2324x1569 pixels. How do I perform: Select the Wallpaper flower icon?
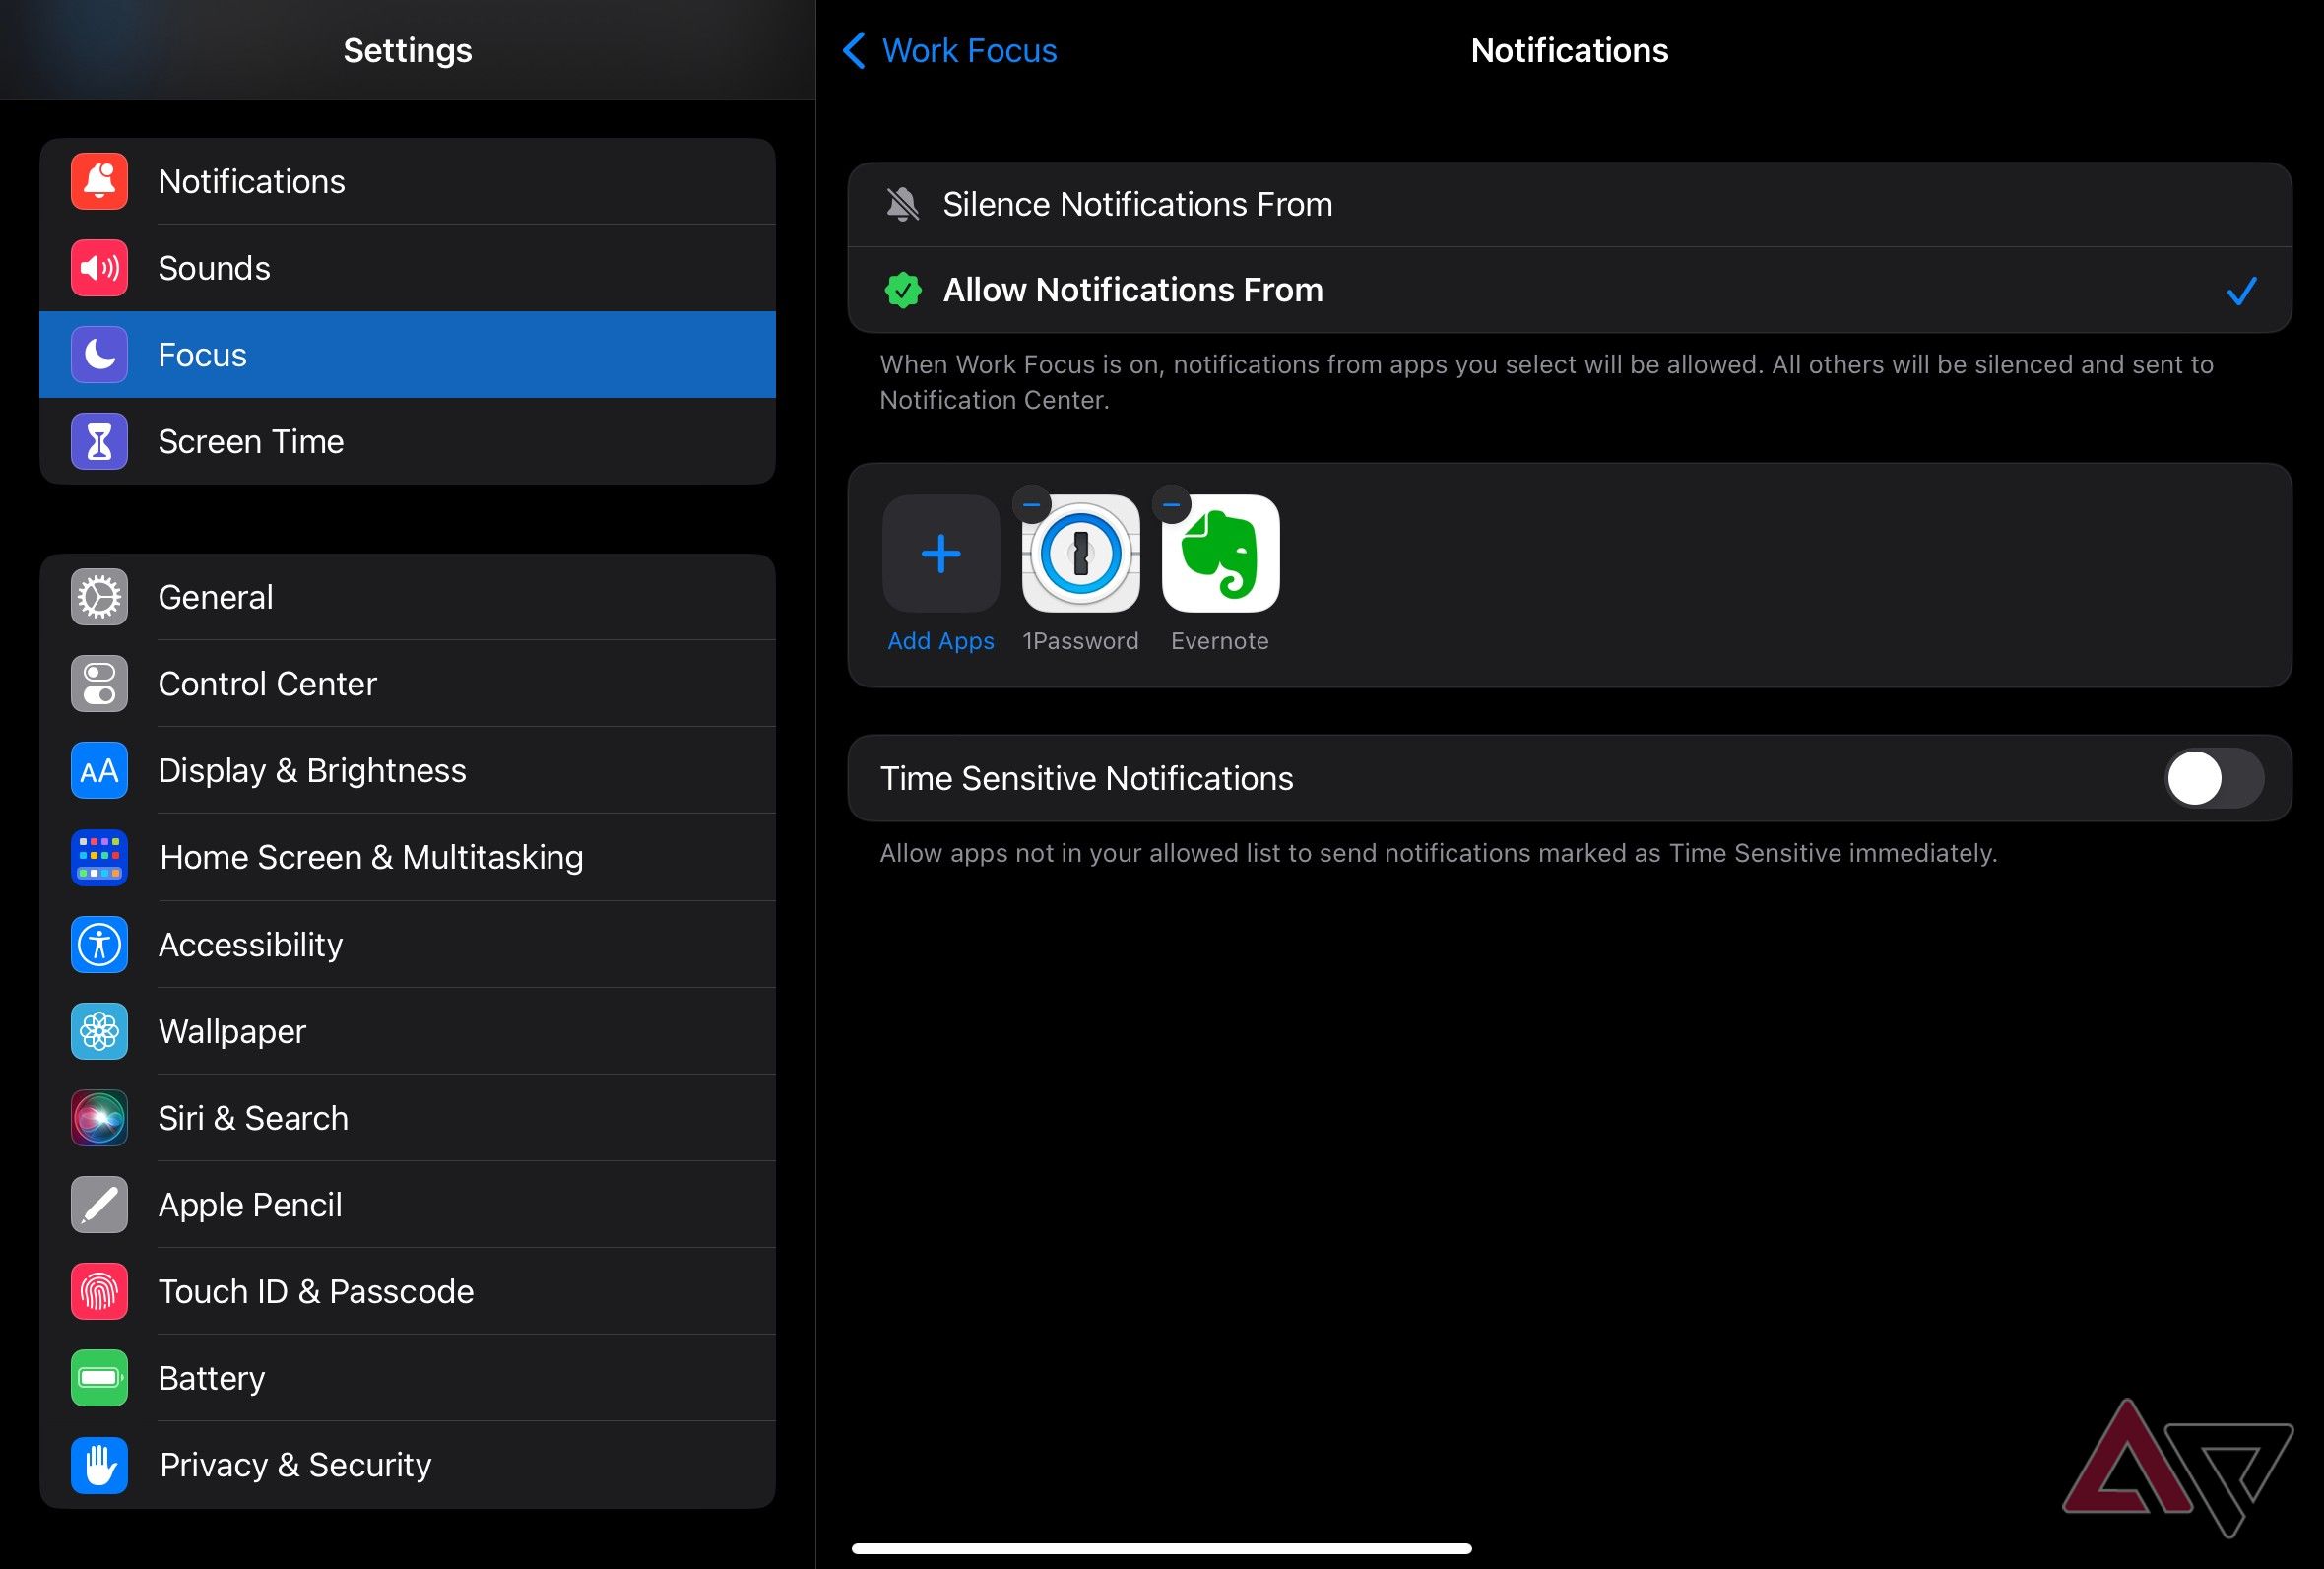[98, 1032]
